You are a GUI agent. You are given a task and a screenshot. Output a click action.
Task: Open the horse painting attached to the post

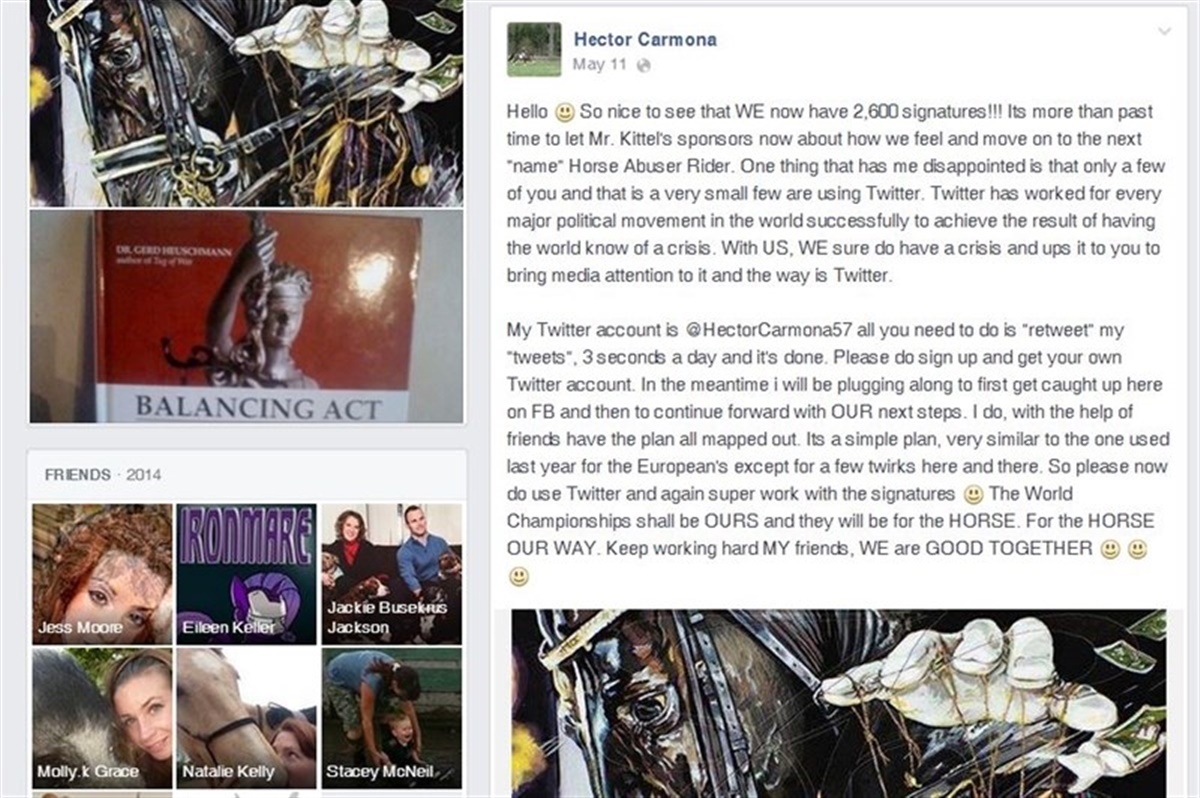[838, 702]
